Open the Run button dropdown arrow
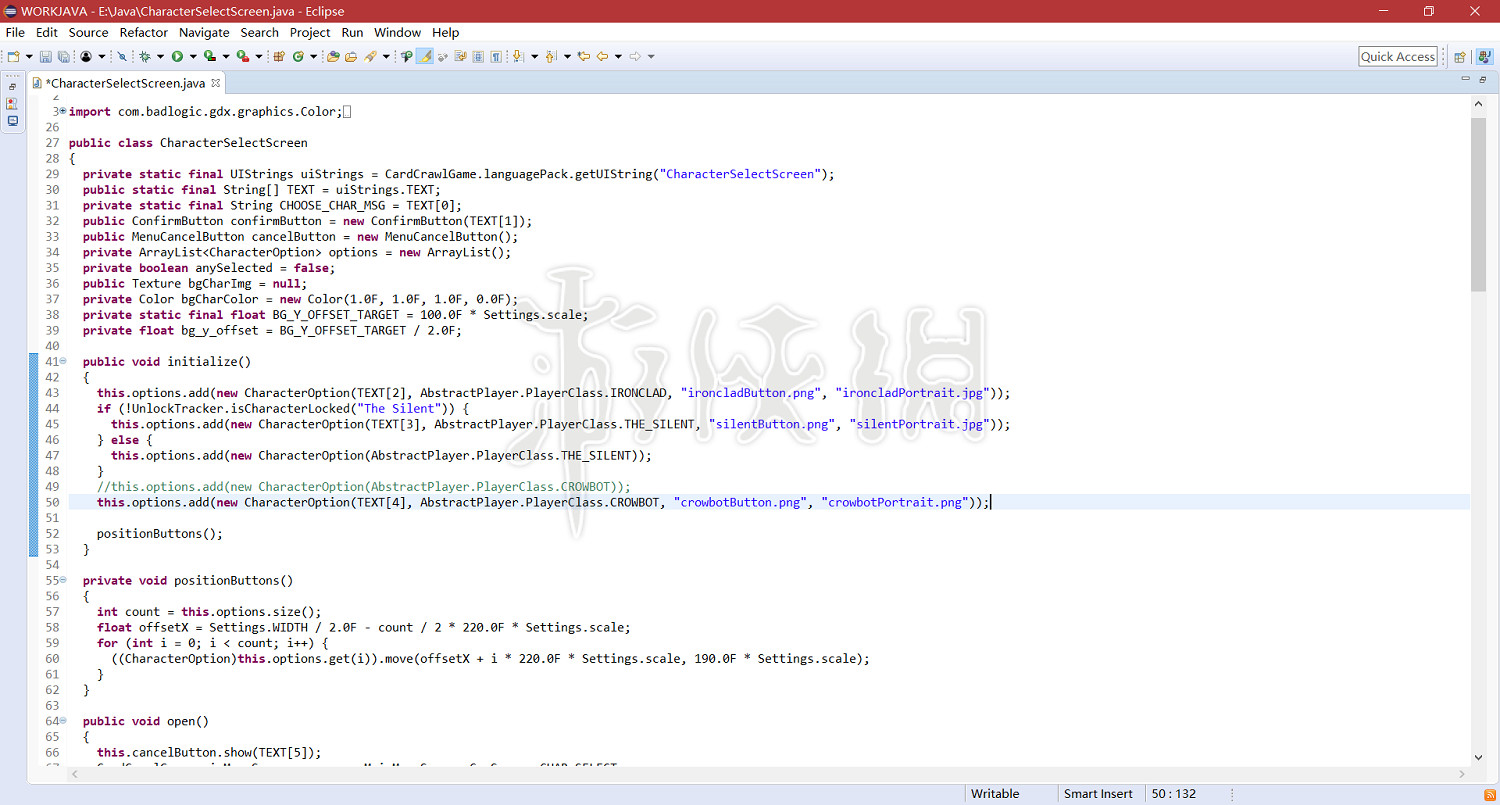The height and width of the screenshot is (805, 1500). (x=192, y=57)
